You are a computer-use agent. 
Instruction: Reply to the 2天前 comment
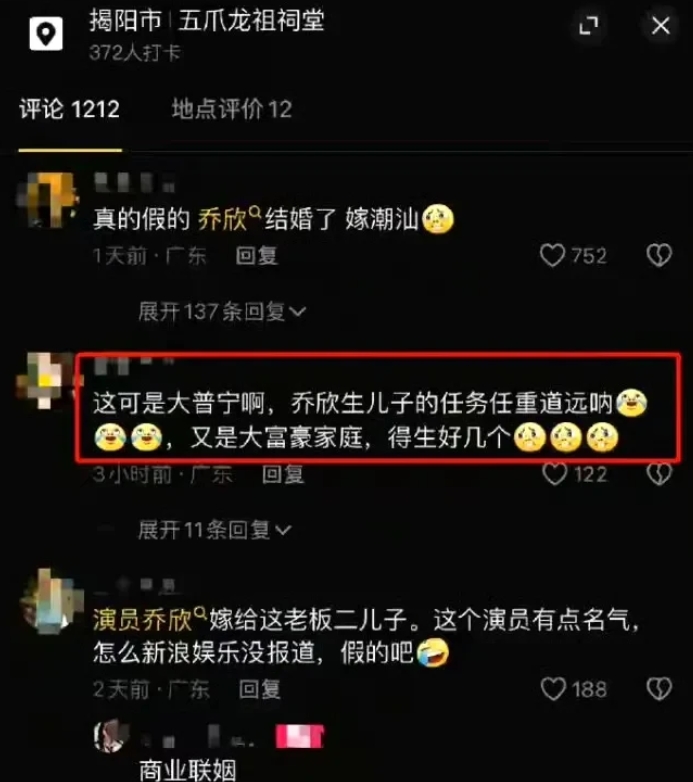pyautogui.click(x=260, y=690)
